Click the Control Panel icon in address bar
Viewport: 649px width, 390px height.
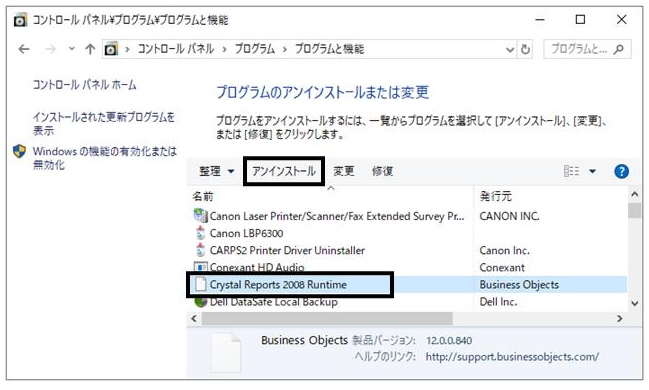[x=111, y=49]
